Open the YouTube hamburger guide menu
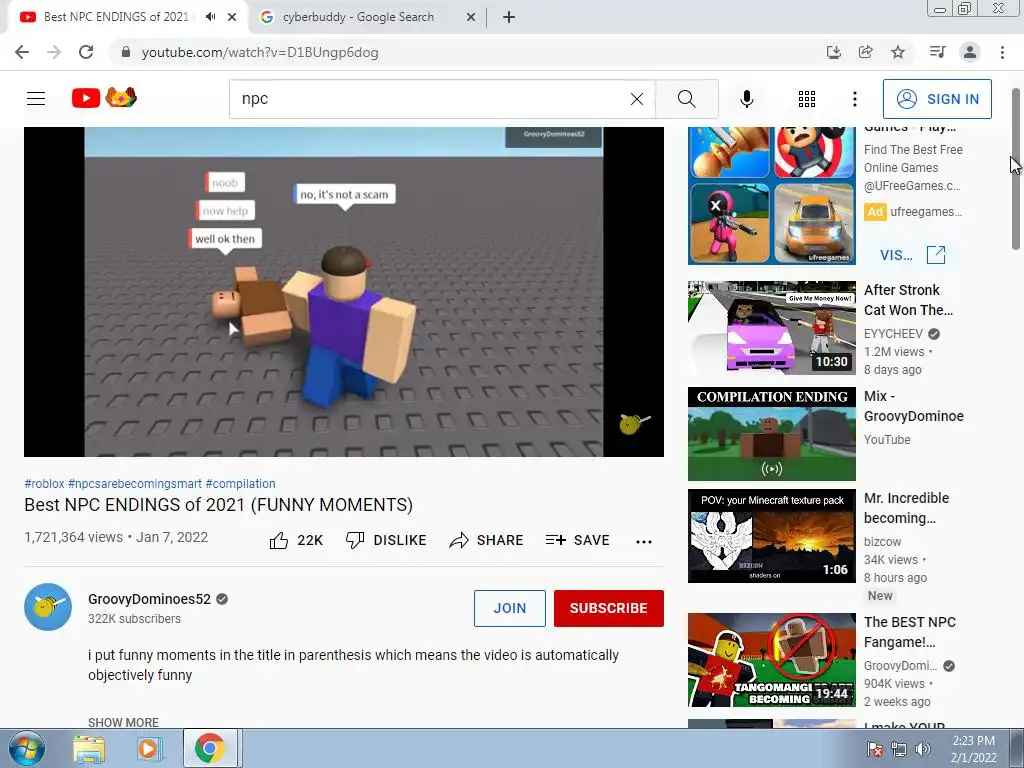 tap(36, 99)
